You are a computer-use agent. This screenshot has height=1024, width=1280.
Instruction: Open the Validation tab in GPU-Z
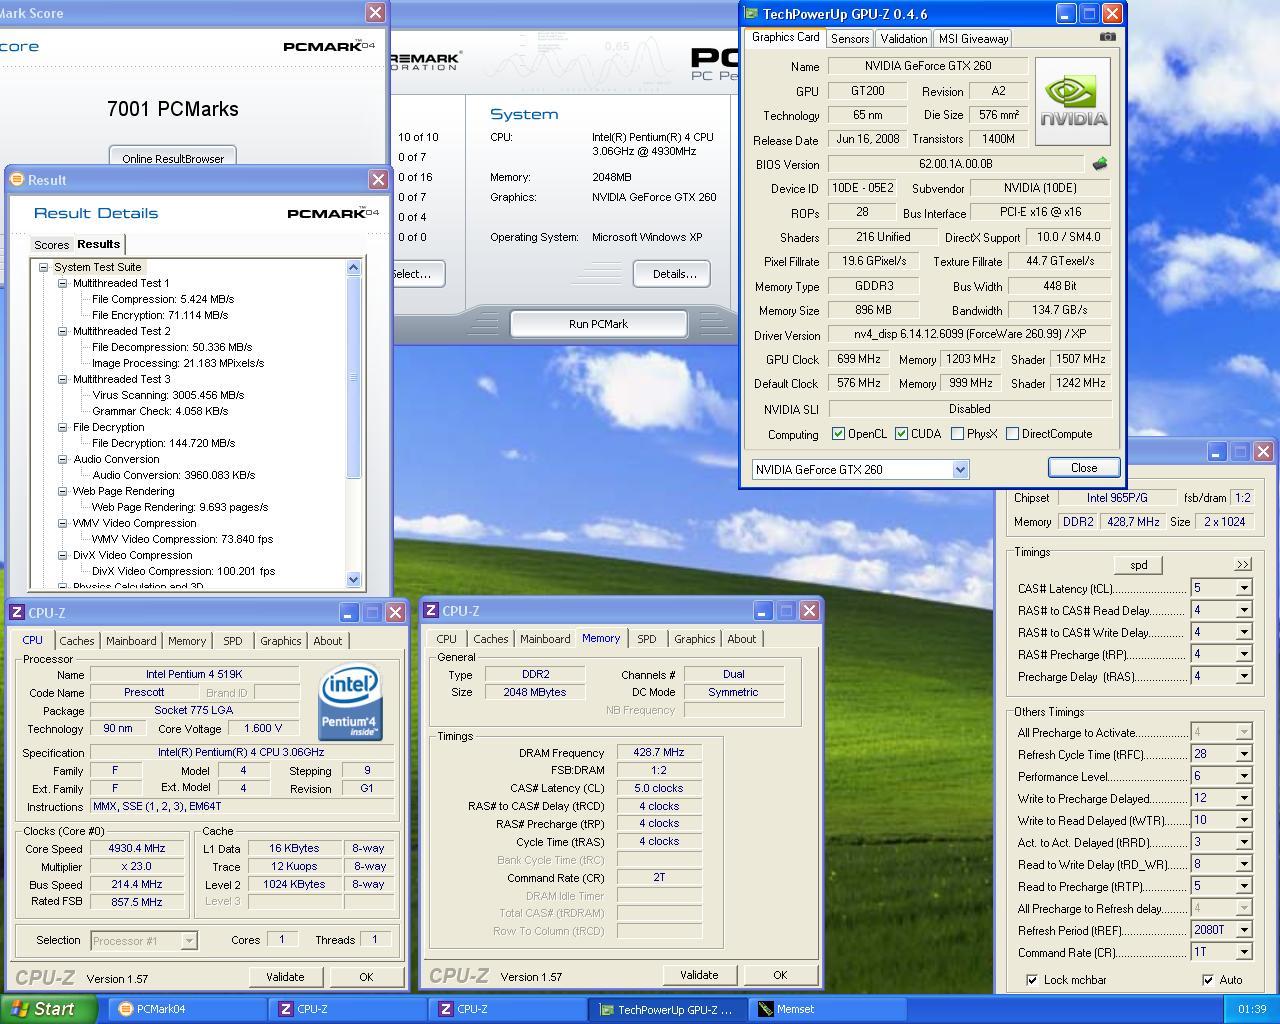[903, 39]
